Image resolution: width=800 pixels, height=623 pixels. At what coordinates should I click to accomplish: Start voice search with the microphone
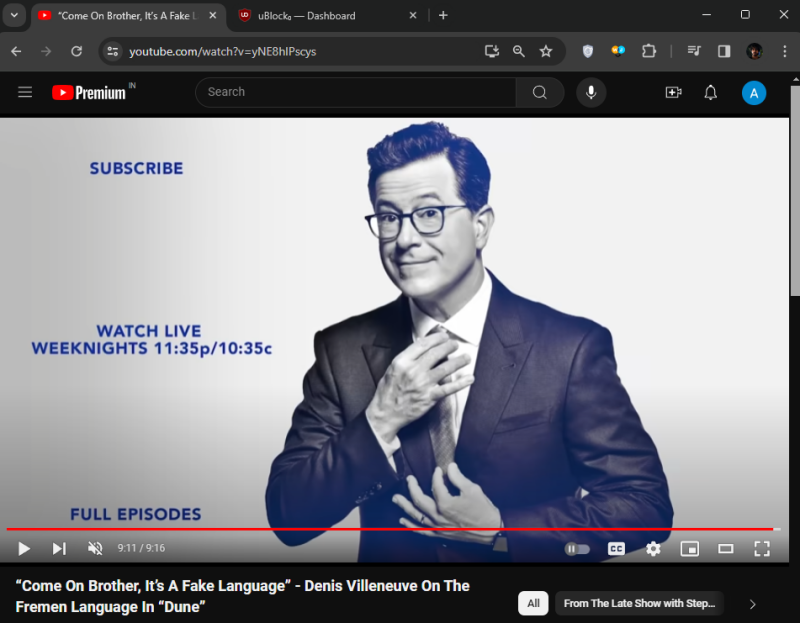tap(591, 92)
